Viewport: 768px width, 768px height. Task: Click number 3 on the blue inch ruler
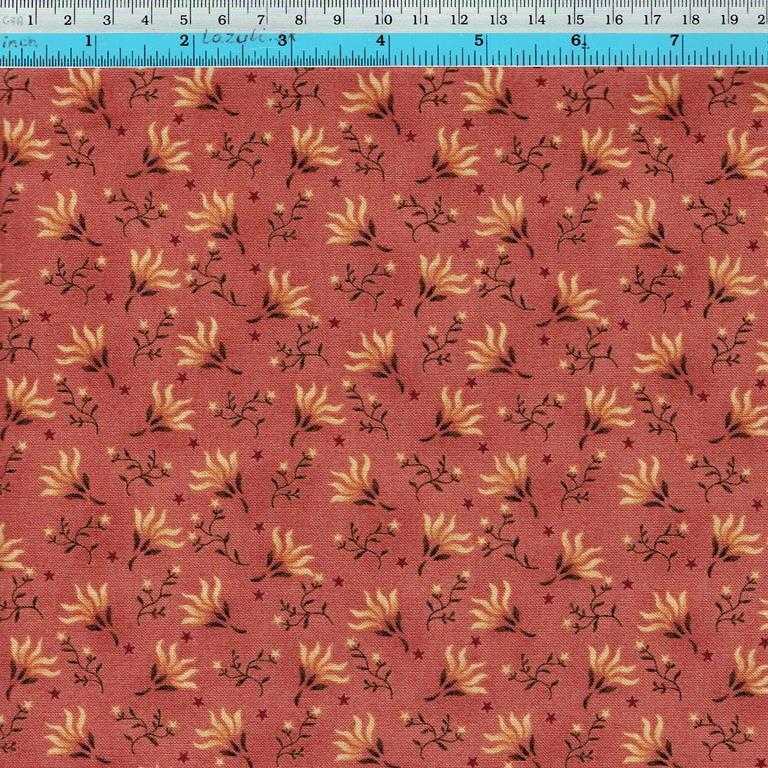(282, 41)
